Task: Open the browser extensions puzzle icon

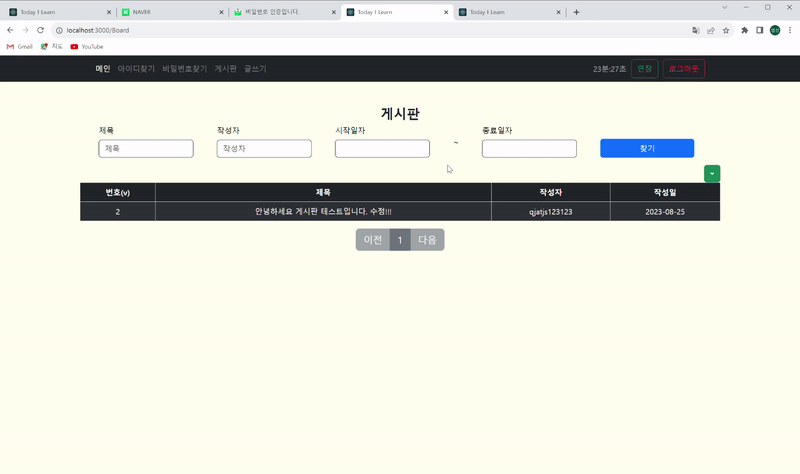Action: [x=744, y=30]
